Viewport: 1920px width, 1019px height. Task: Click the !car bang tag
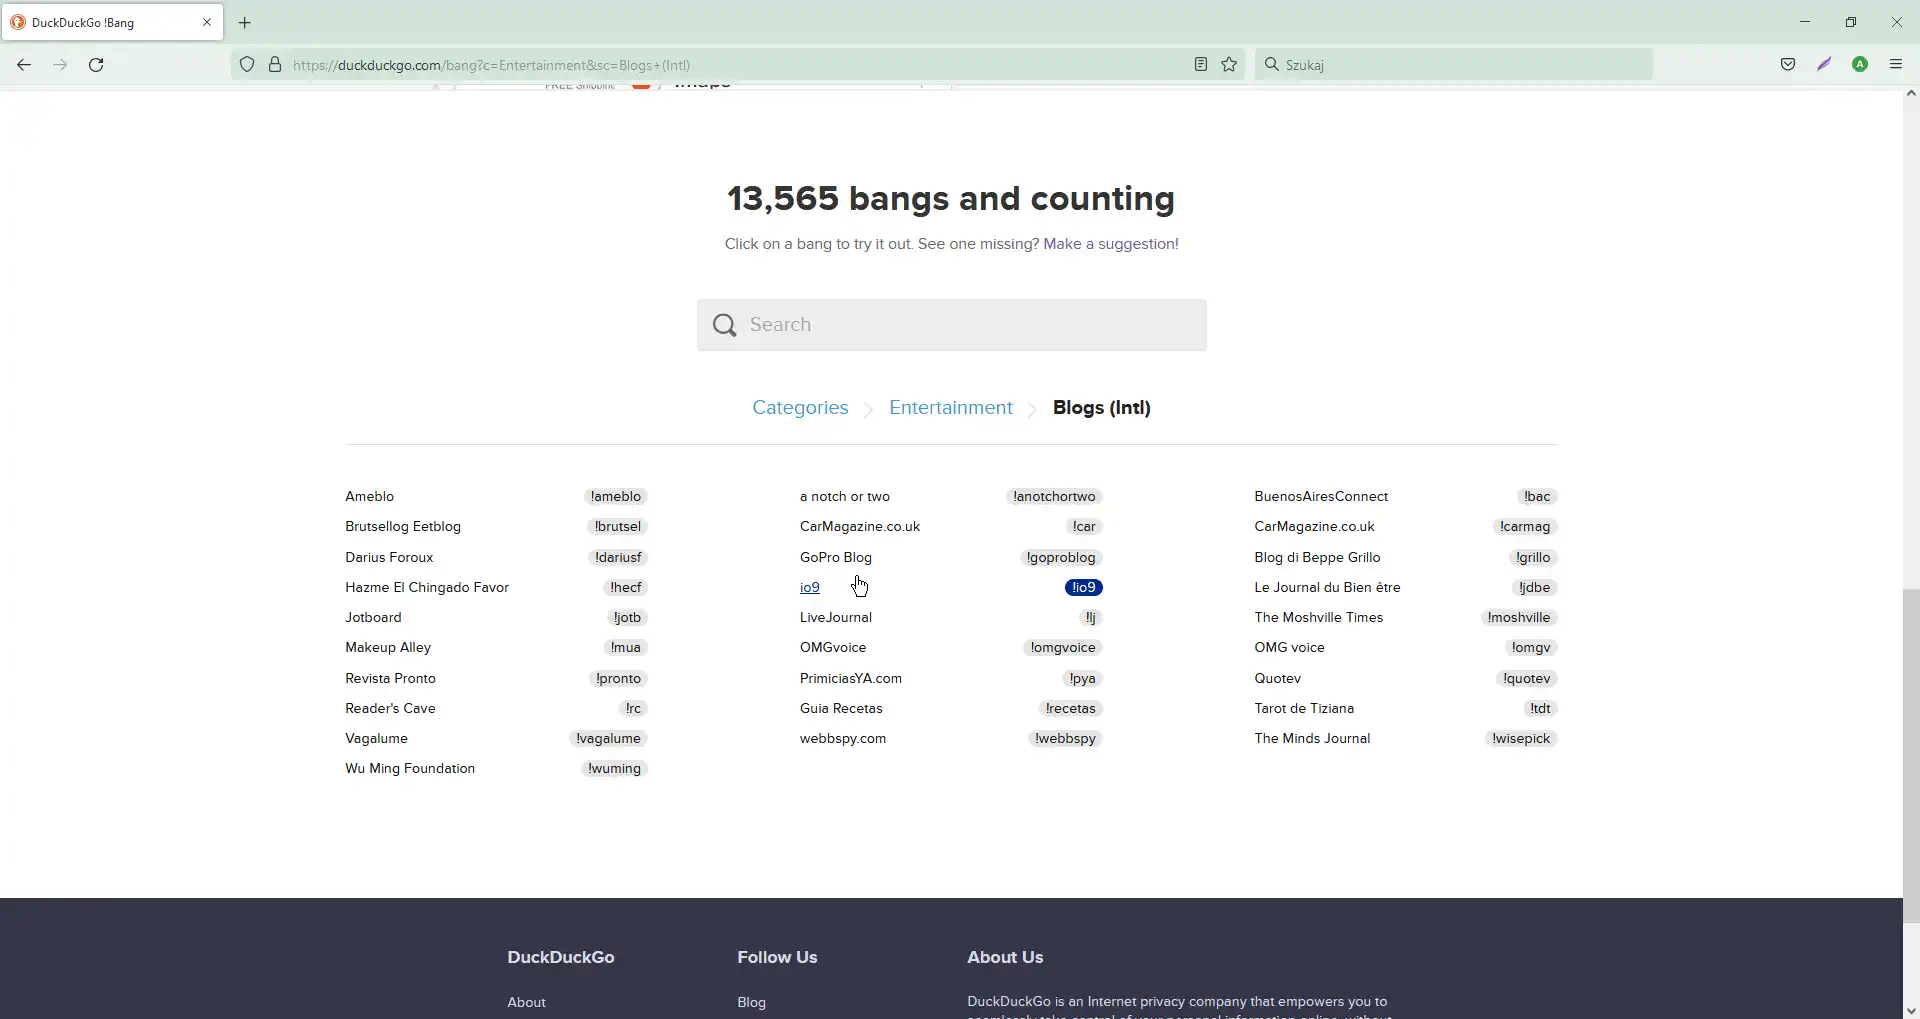(x=1085, y=527)
